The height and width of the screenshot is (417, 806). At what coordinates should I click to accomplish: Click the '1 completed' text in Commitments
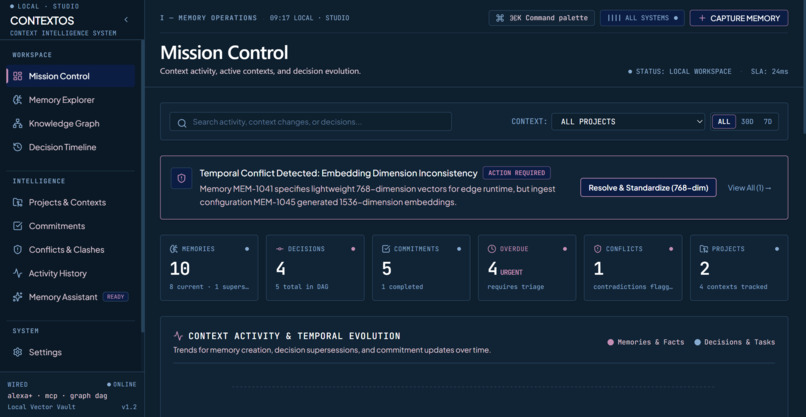click(402, 286)
